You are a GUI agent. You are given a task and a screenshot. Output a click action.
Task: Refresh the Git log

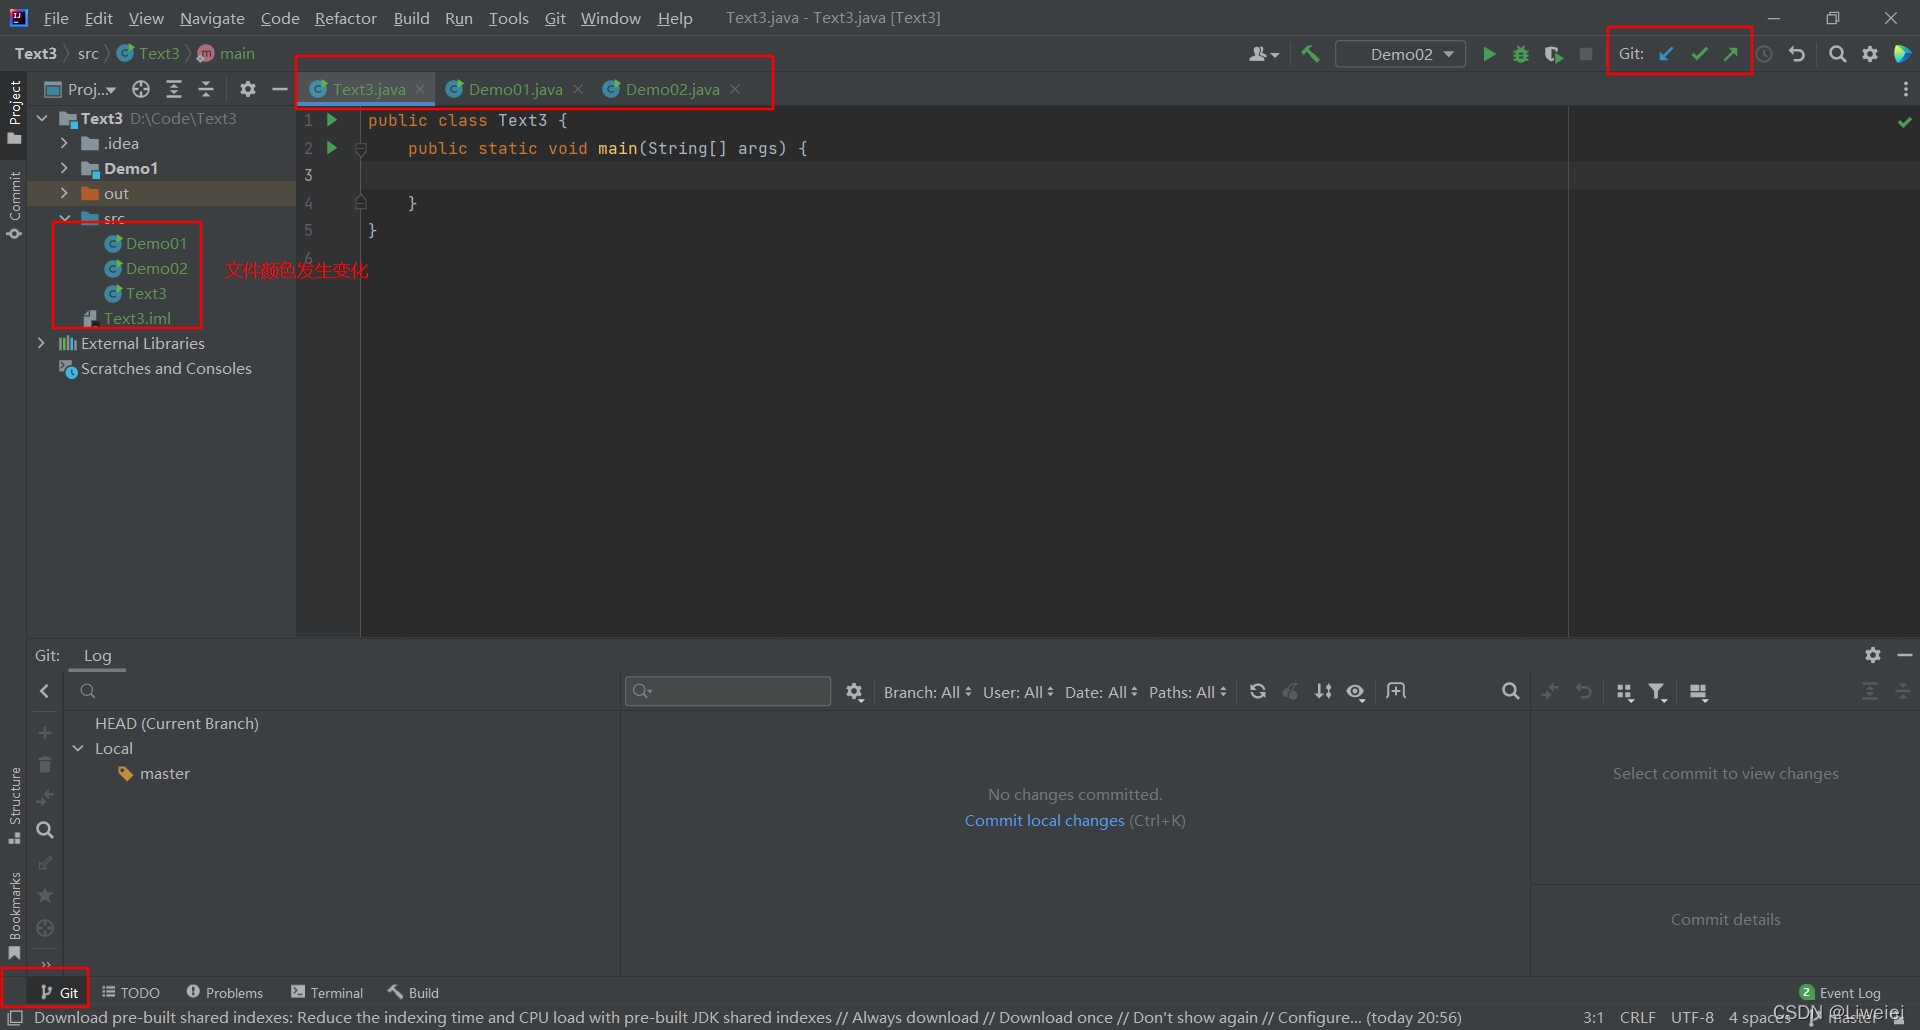1258,691
